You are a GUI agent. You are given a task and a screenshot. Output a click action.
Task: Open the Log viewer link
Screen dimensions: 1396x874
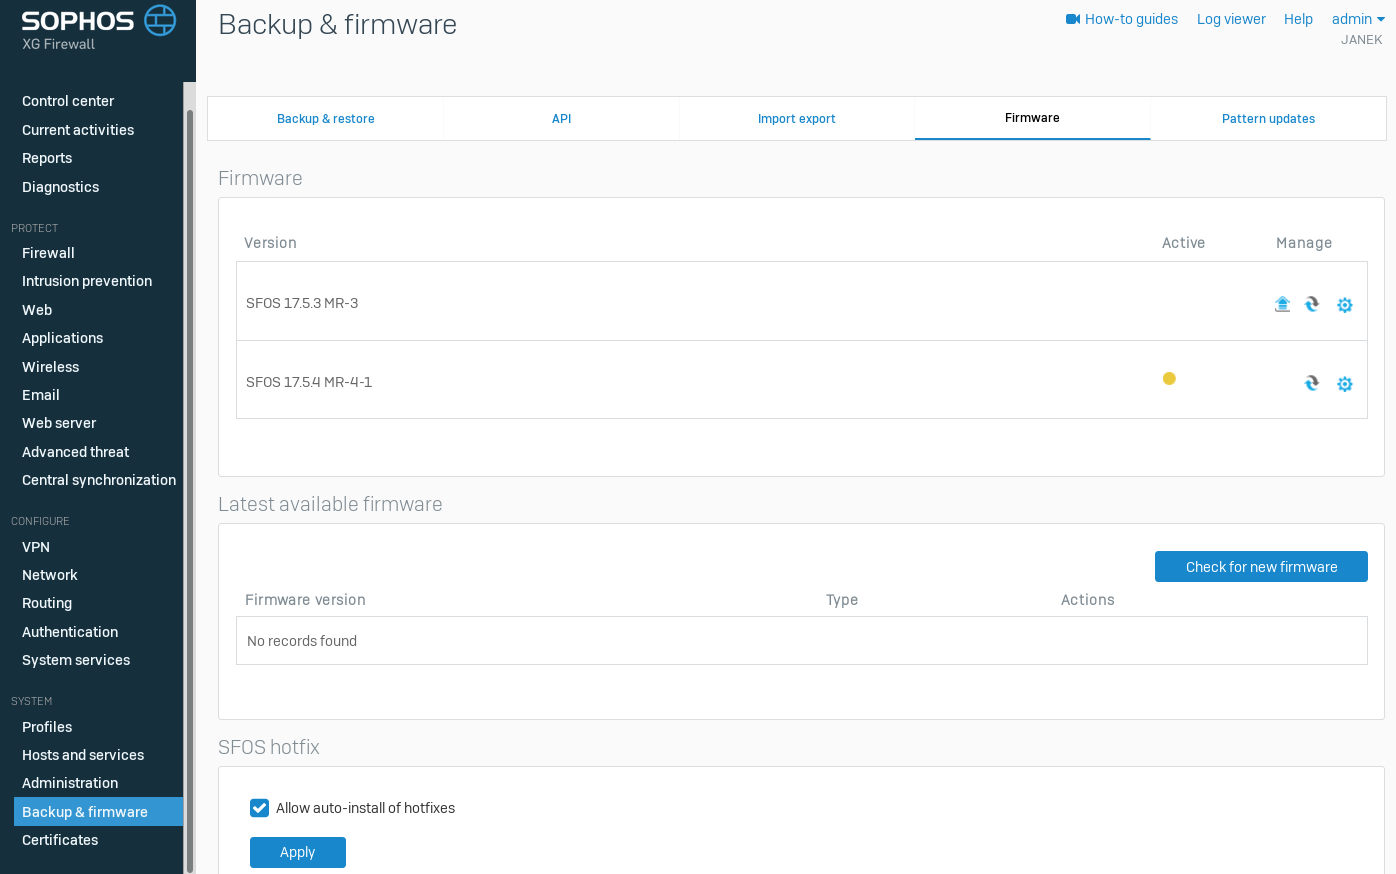coord(1231,19)
